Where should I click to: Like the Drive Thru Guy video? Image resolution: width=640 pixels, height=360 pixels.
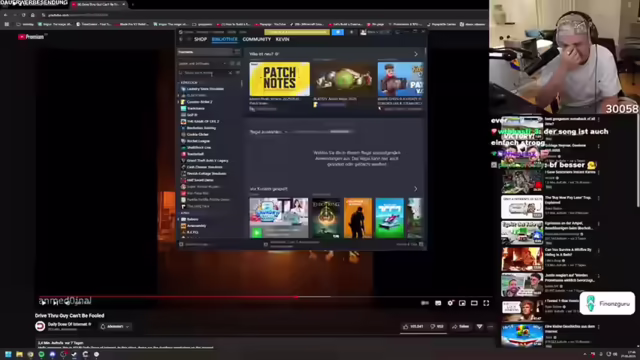(413, 327)
